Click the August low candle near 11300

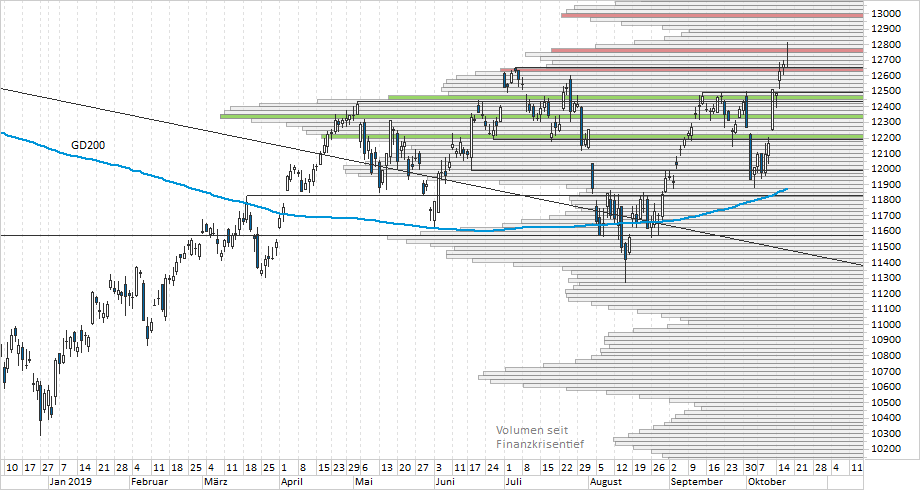(626, 260)
